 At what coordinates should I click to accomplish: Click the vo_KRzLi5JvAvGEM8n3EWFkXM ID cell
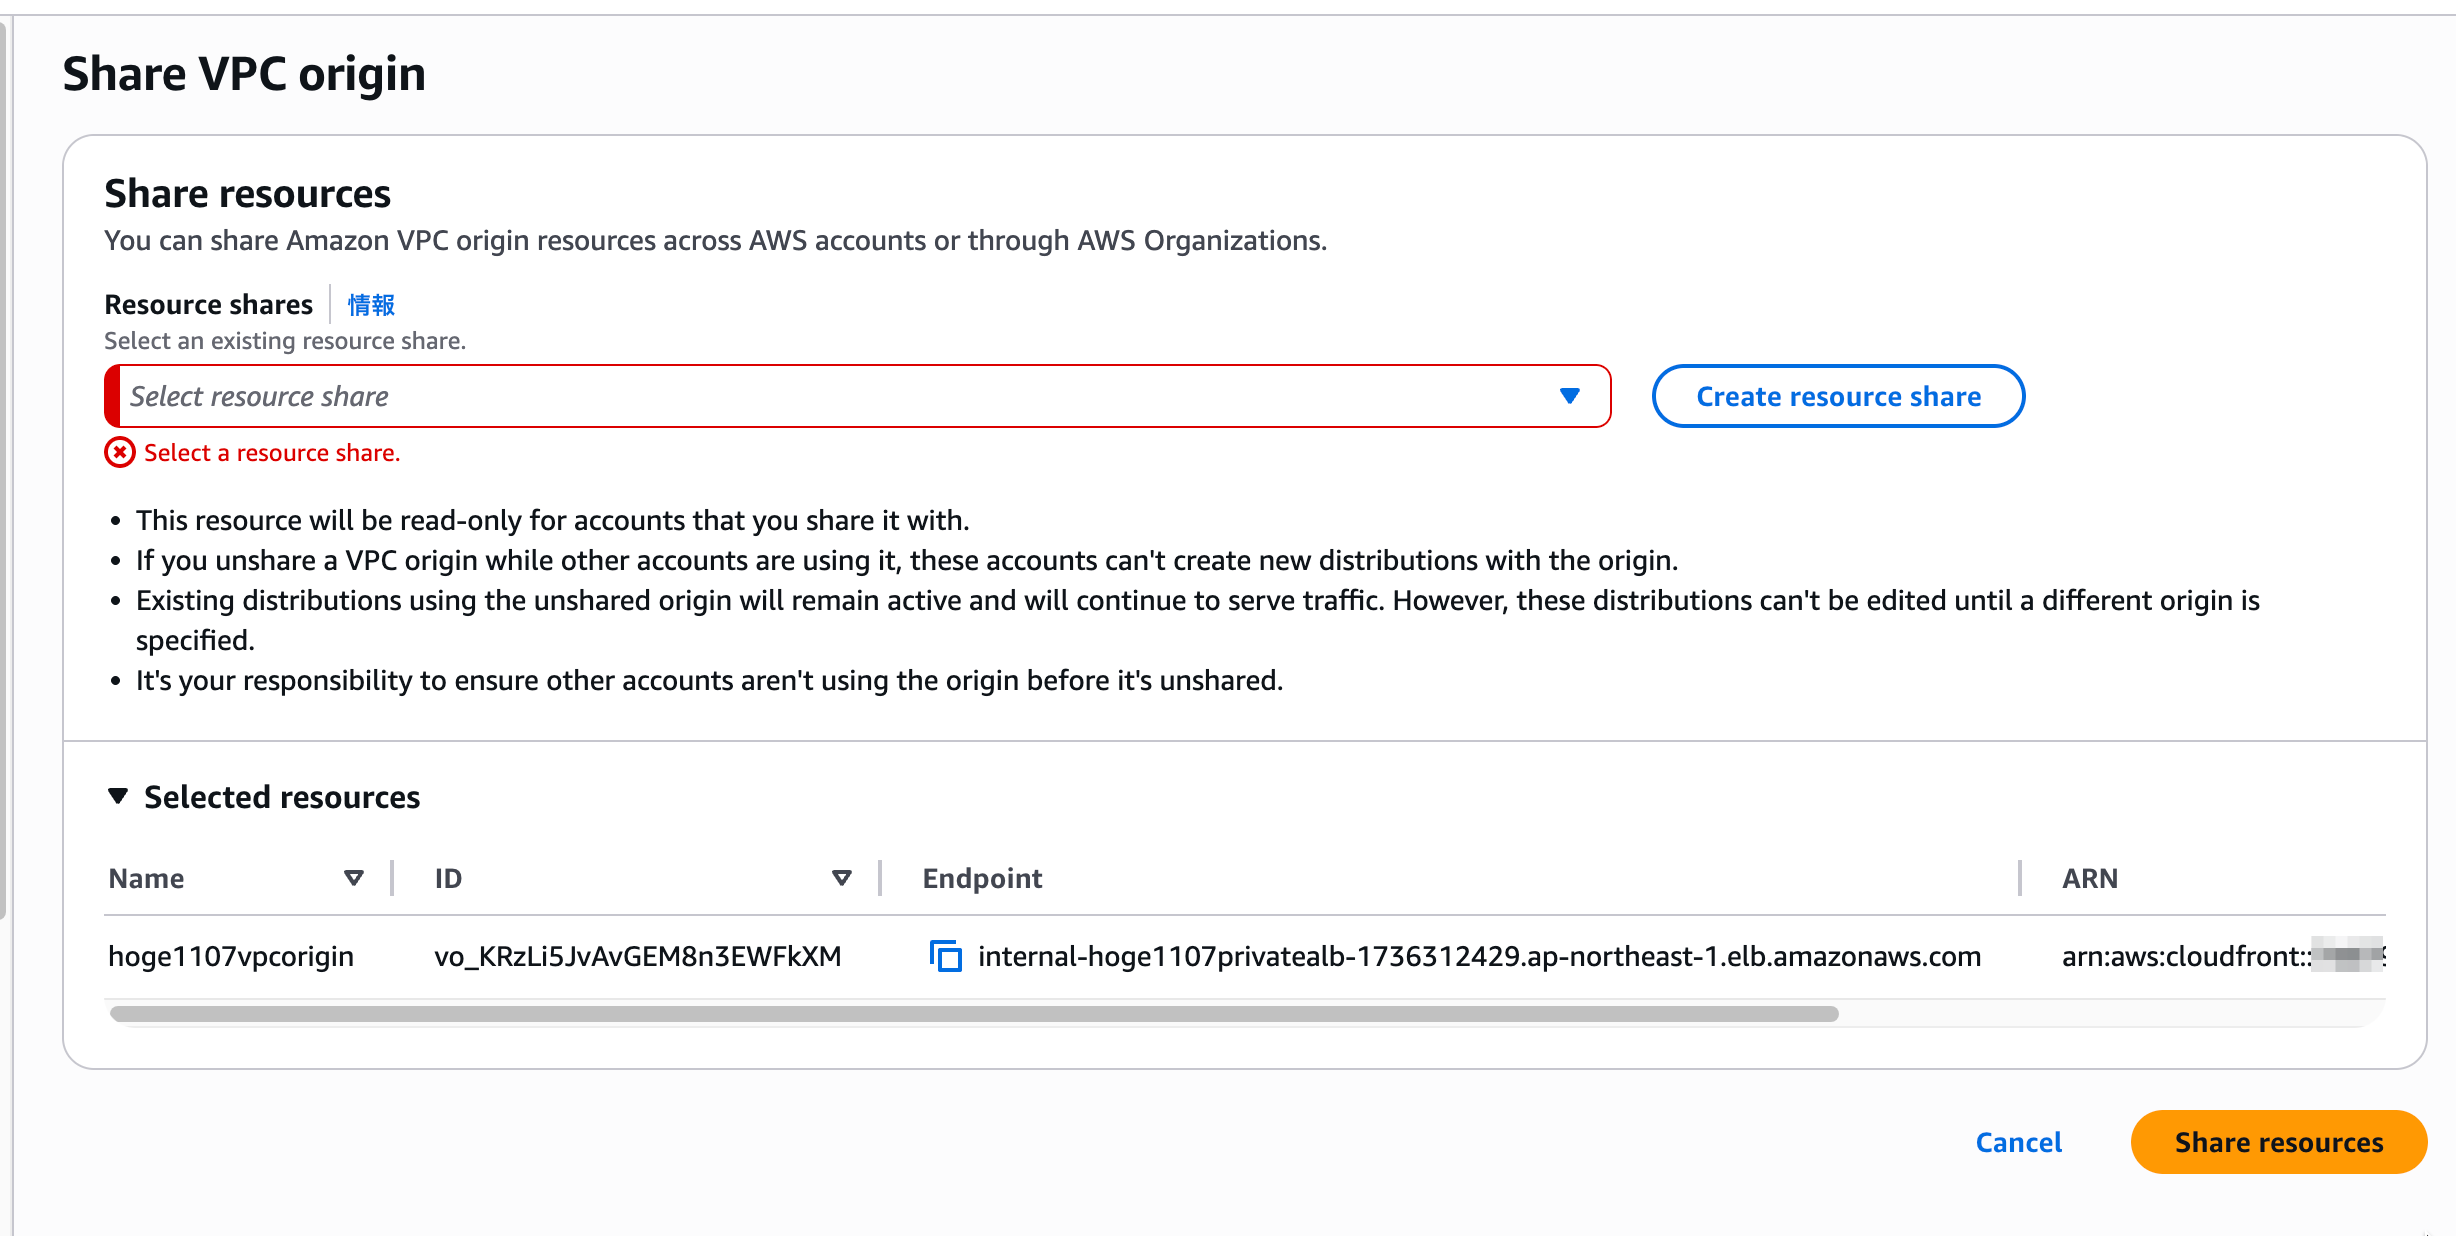637,956
